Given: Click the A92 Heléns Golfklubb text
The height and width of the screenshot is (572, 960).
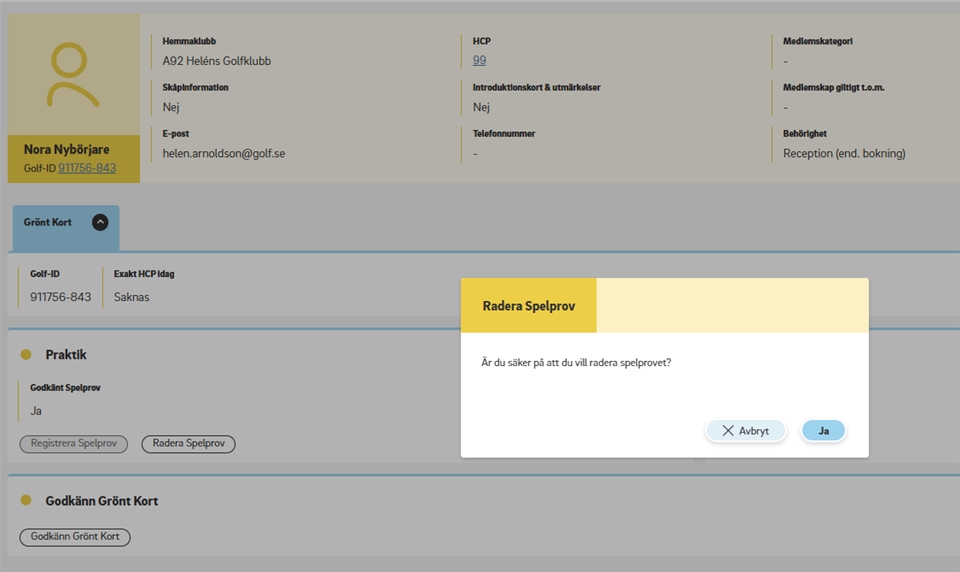Looking at the screenshot, I should tap(217, 61).
